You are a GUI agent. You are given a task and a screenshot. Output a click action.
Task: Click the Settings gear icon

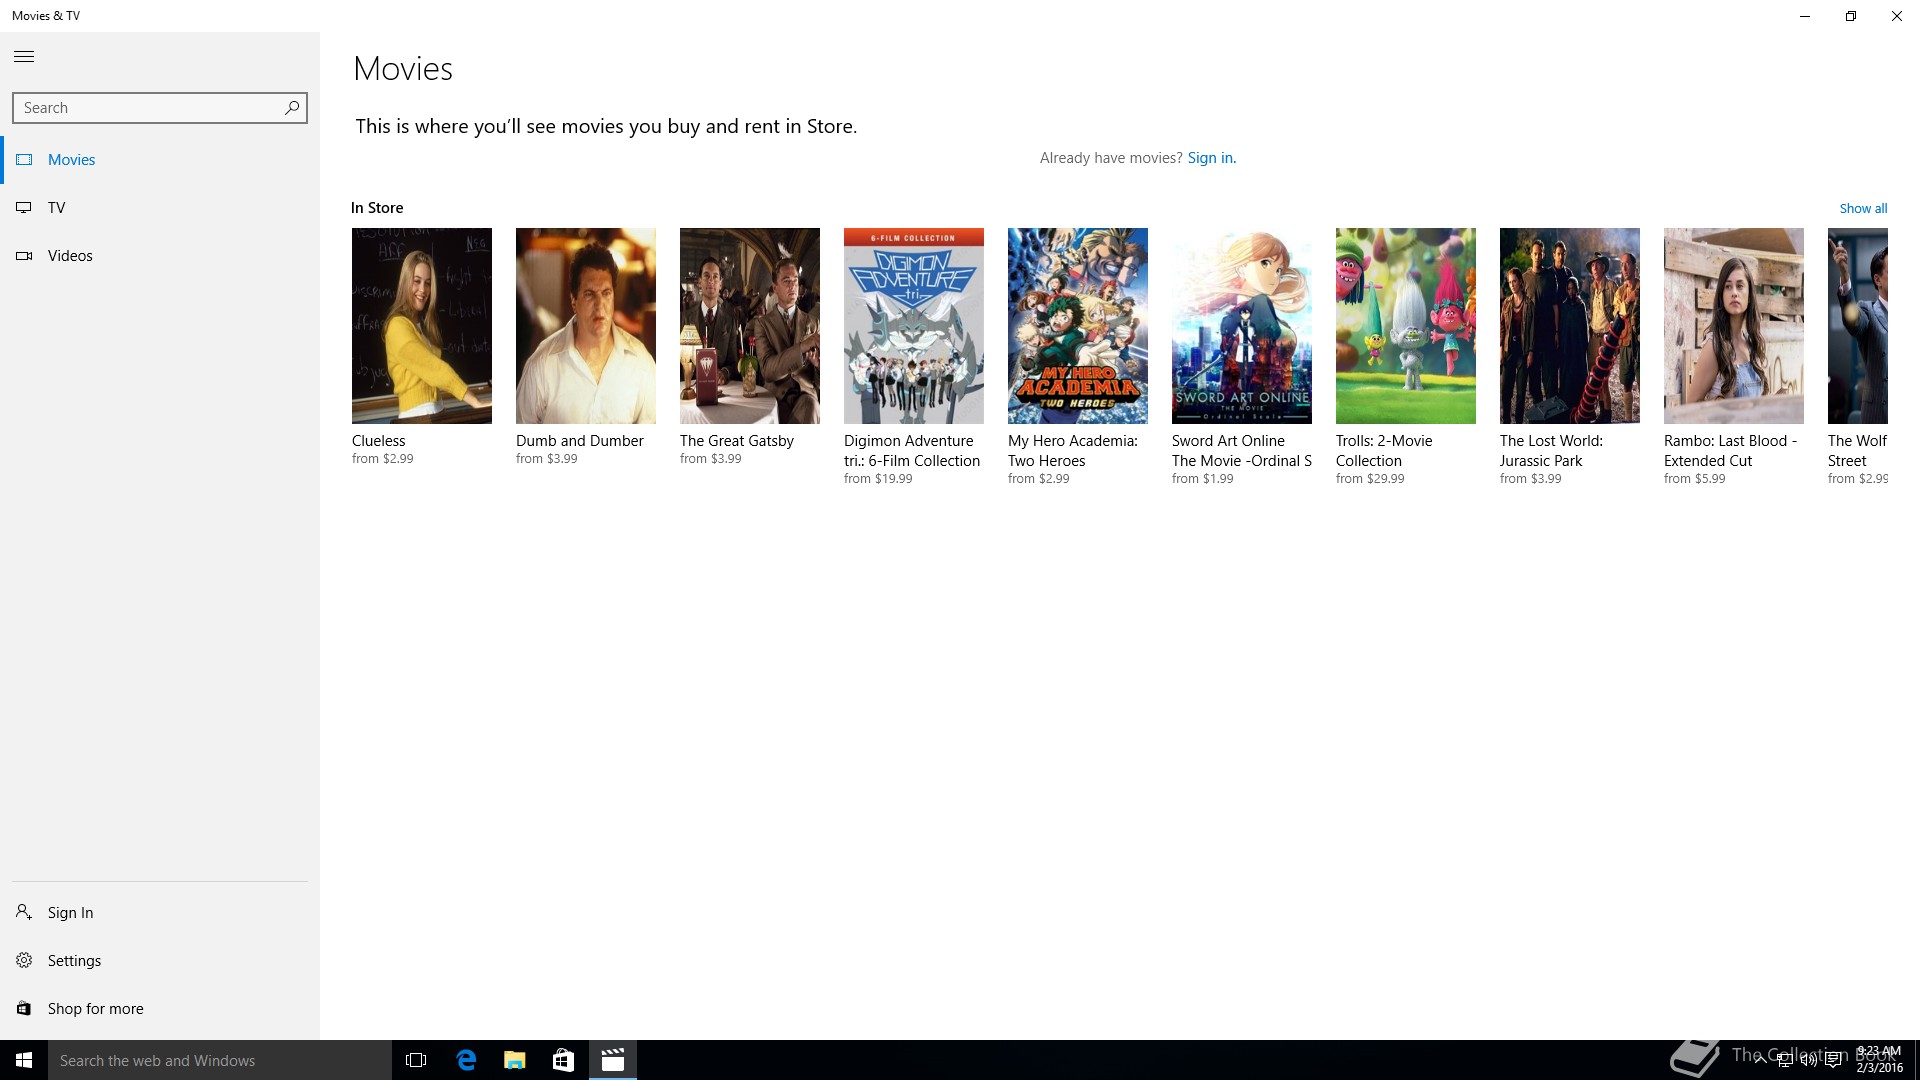(x=24, y=960)
